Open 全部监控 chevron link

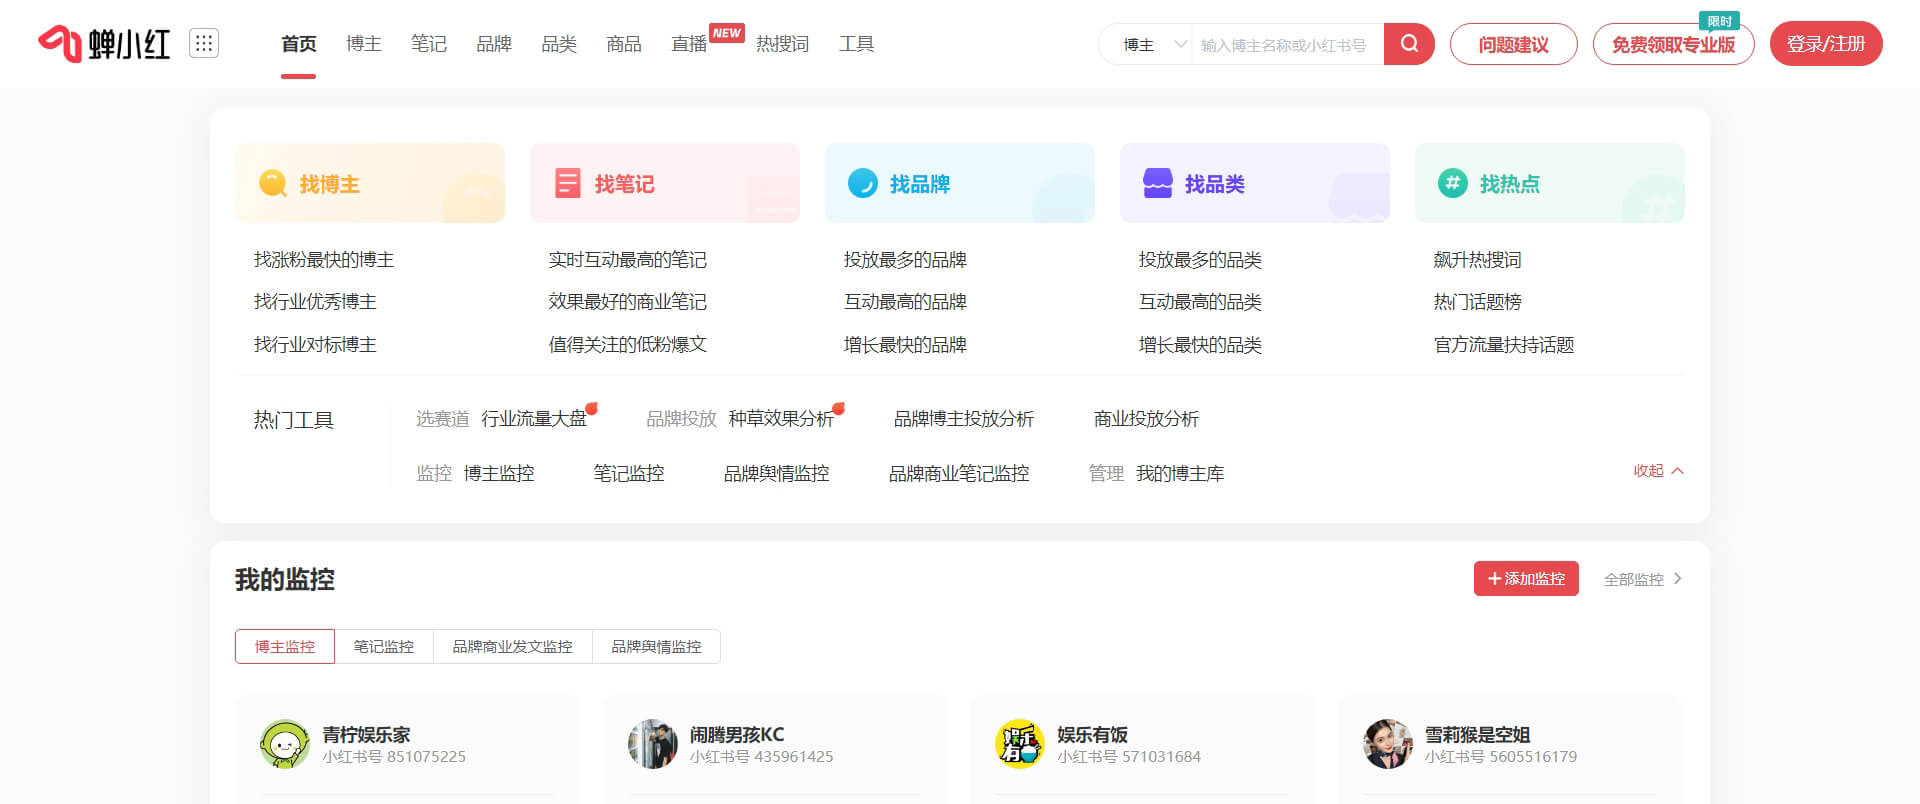pyautogui.click(x=1643, y=579)
